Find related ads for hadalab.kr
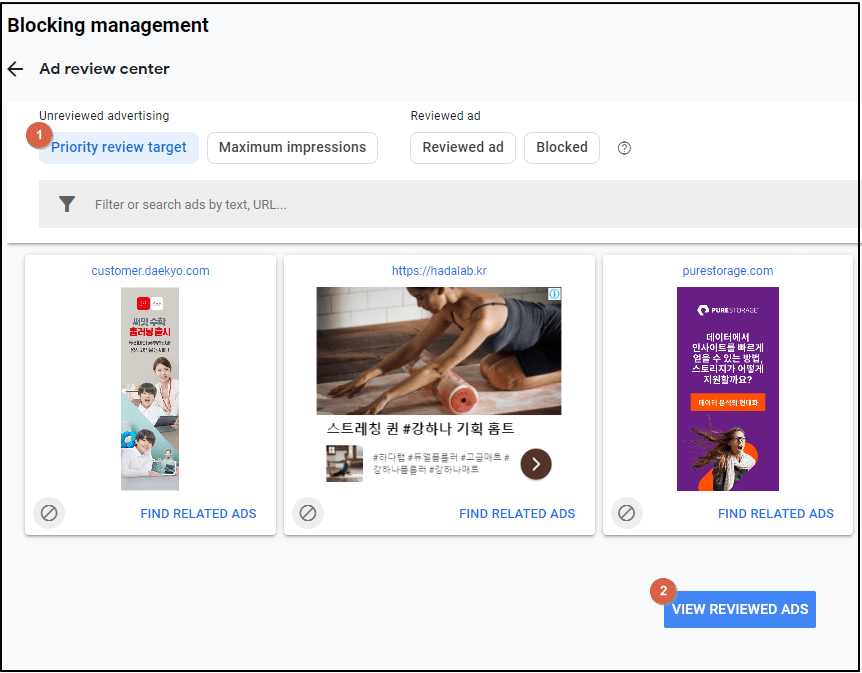 (517, 513)
